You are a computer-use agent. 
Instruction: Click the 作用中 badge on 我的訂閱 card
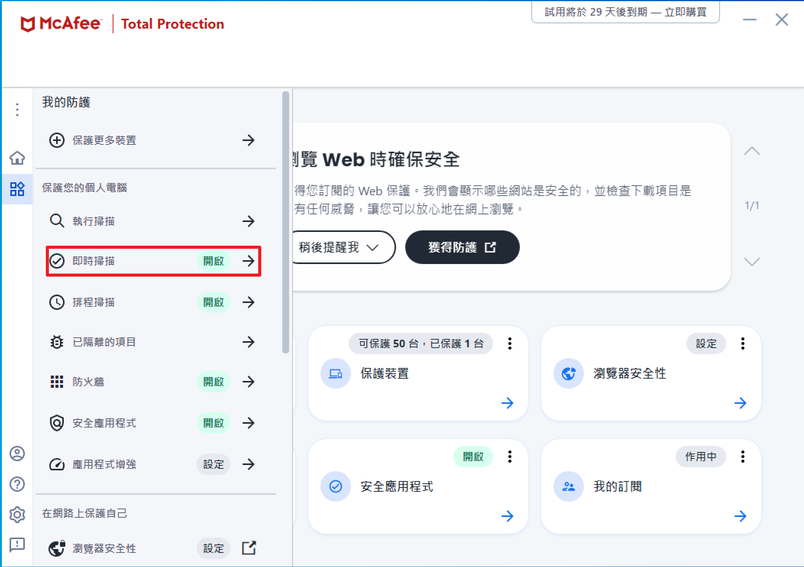tap(700, 456)
